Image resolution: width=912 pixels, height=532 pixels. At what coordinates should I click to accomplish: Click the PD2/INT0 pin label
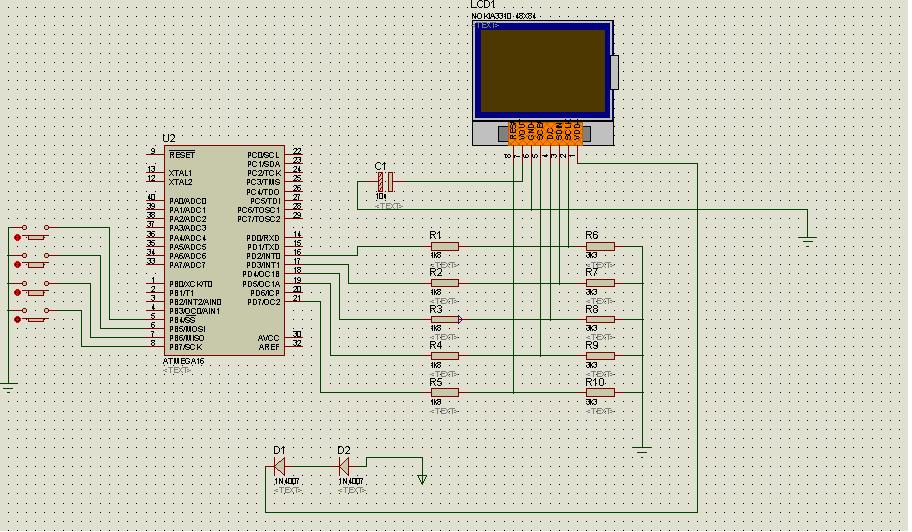tap(263, 256)
